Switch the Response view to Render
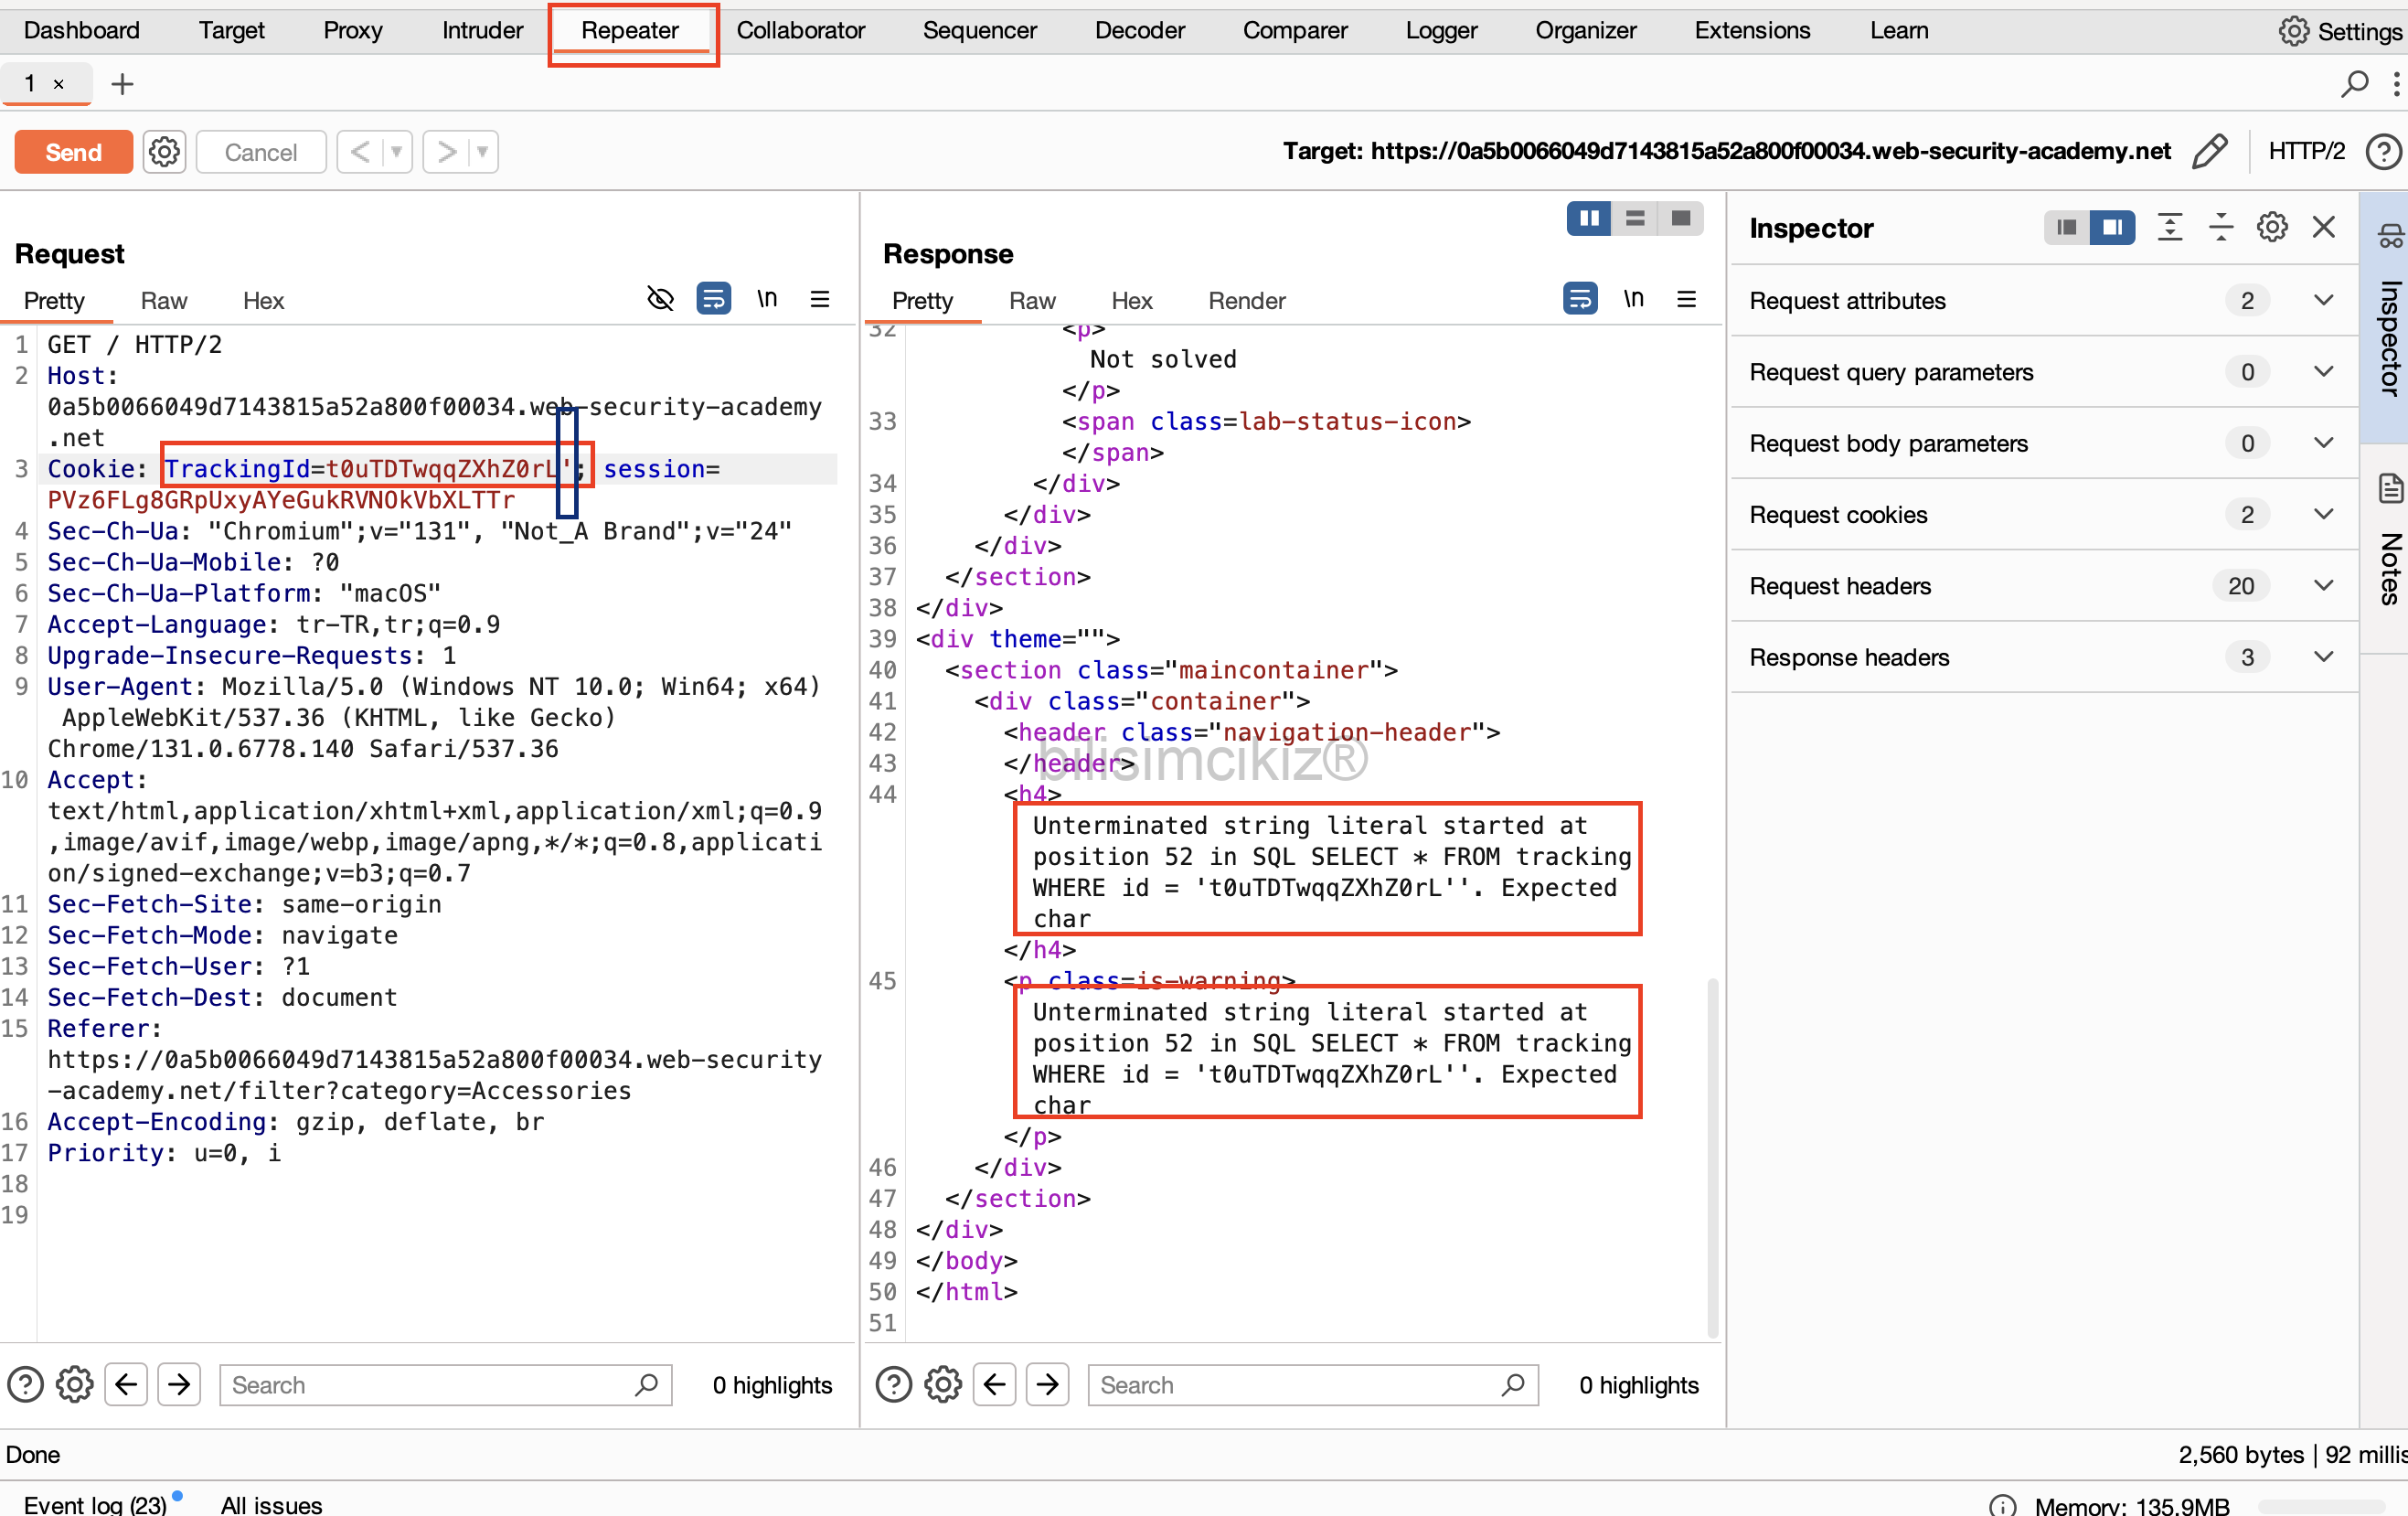This screenshot has height=1516, width=2408. (x=1246, y=301)
